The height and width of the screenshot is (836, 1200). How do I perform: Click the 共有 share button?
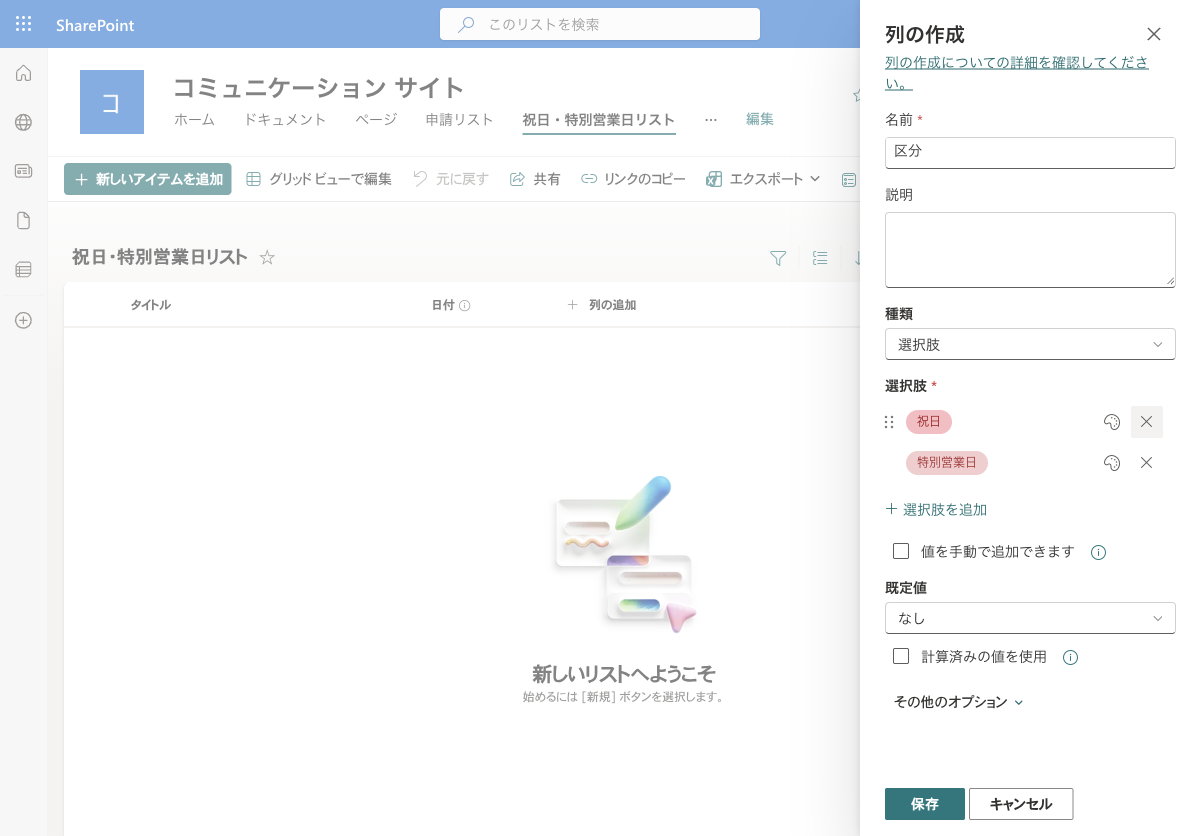click(535, 179)
